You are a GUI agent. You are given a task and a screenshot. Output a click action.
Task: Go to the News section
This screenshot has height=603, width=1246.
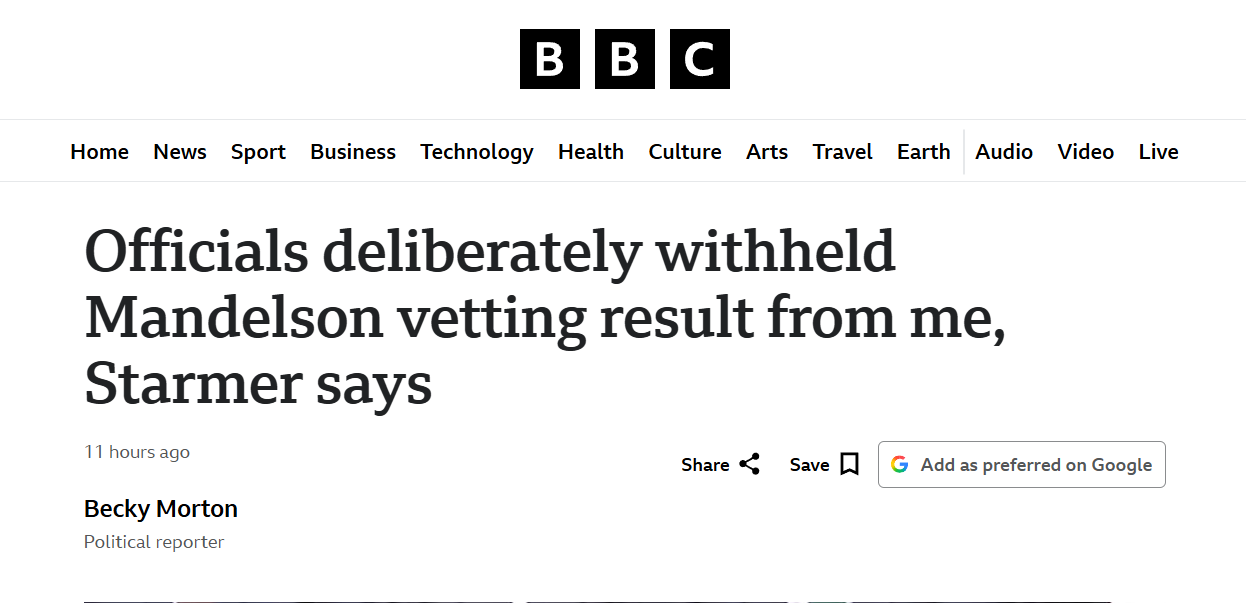(x=180, y=152)
